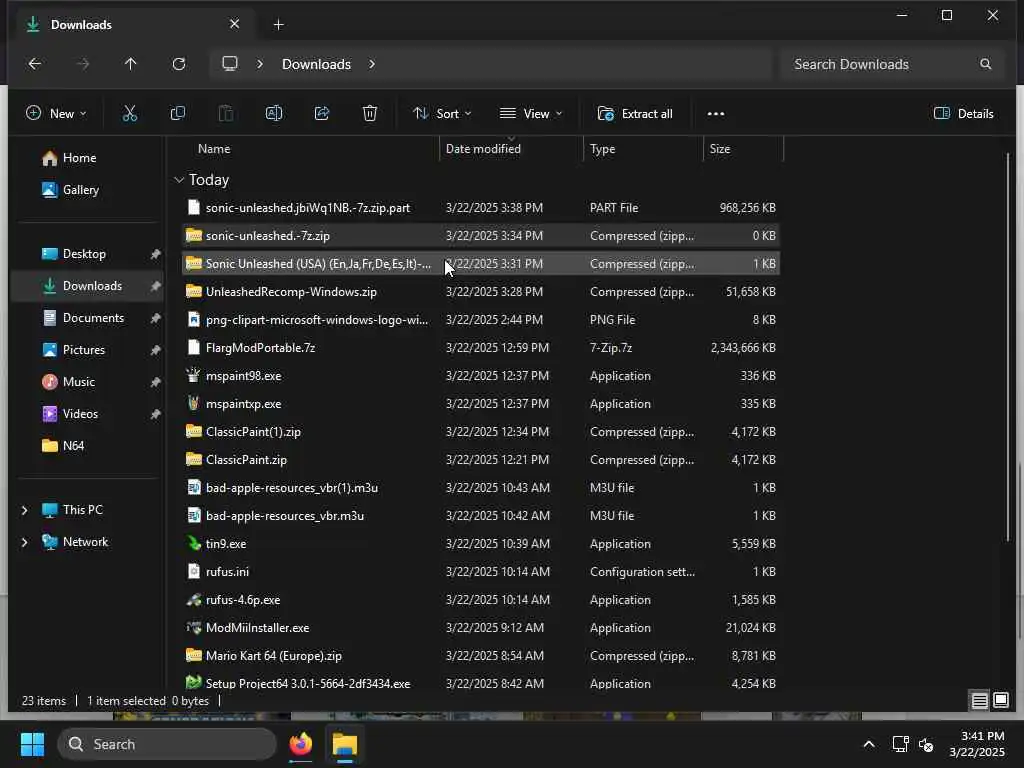
Task: Select FlargModPortable.7z file
Action: click(480, 348)
